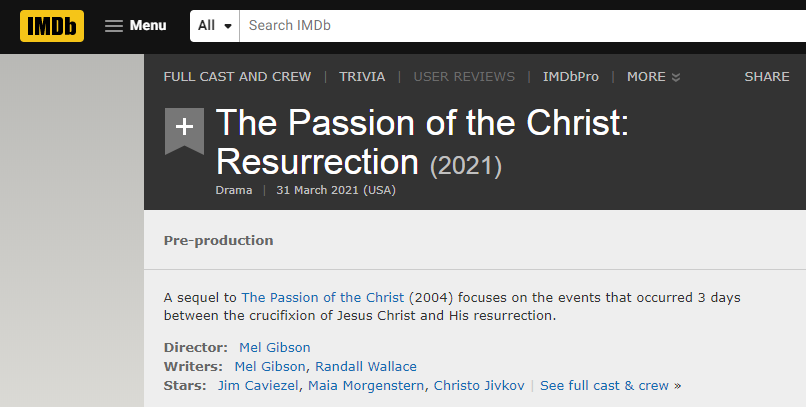806x407 pixels.
Task: Open the Drama genre link
Action: click(234, 190)
